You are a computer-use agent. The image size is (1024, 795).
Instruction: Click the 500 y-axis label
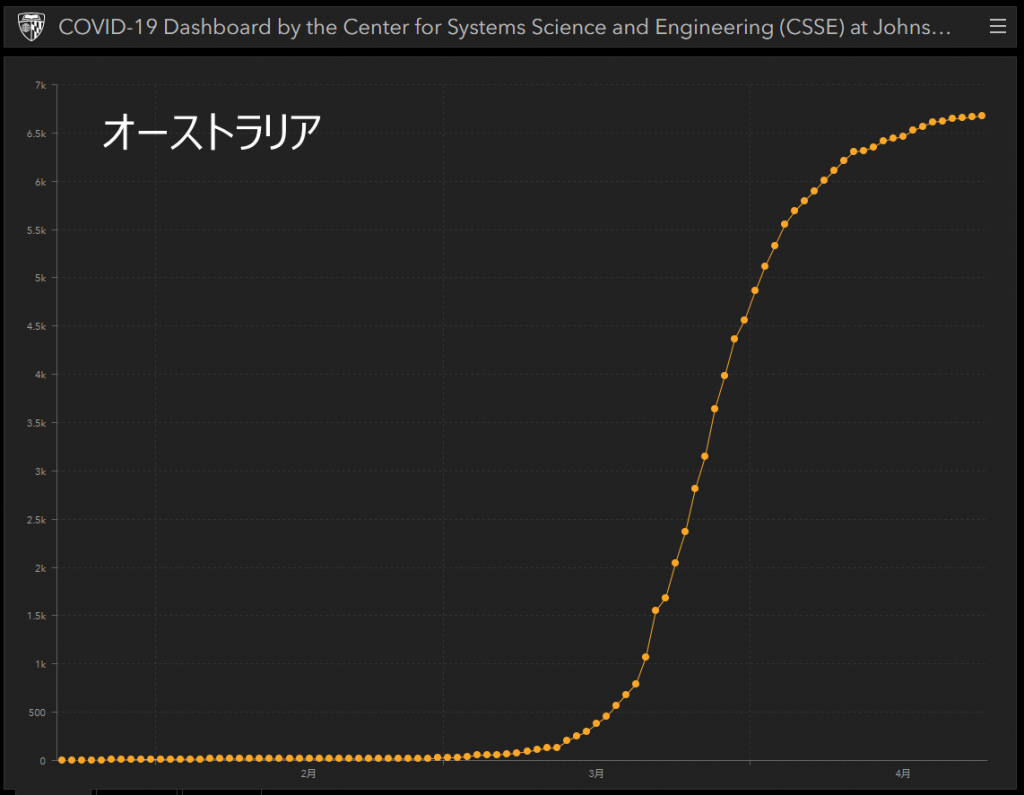[x=37, y=713]
